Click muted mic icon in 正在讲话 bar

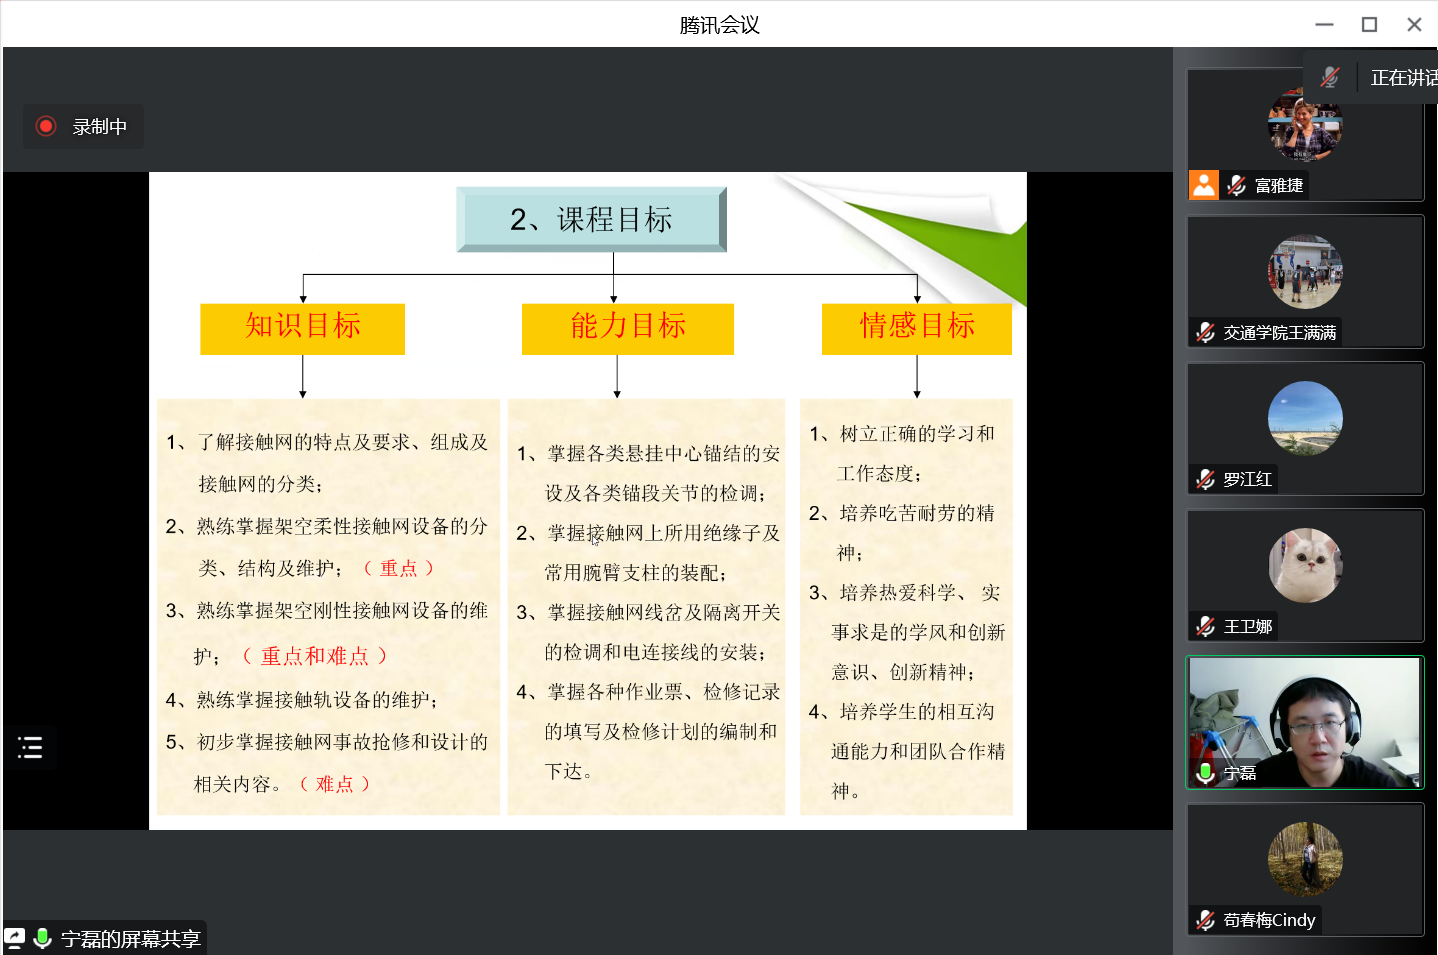point(1329,77)
